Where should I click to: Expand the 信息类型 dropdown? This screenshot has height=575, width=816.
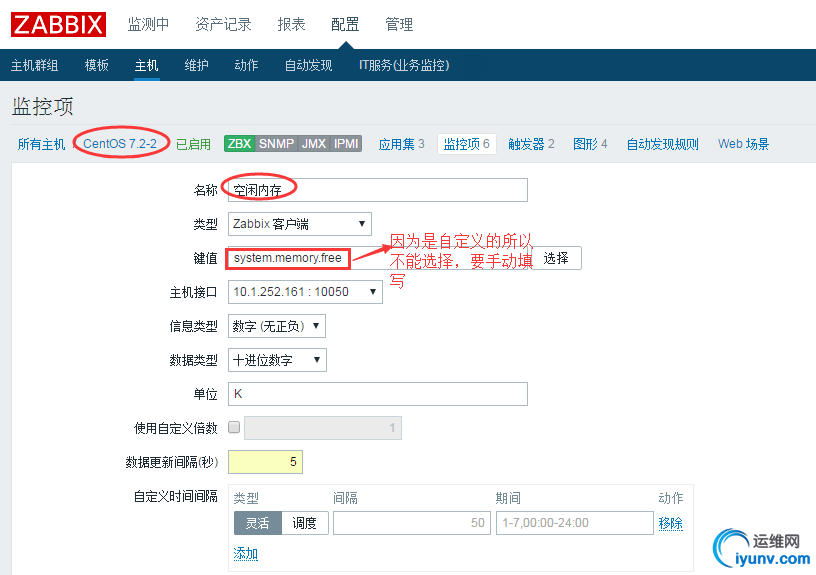click(277, 326)
